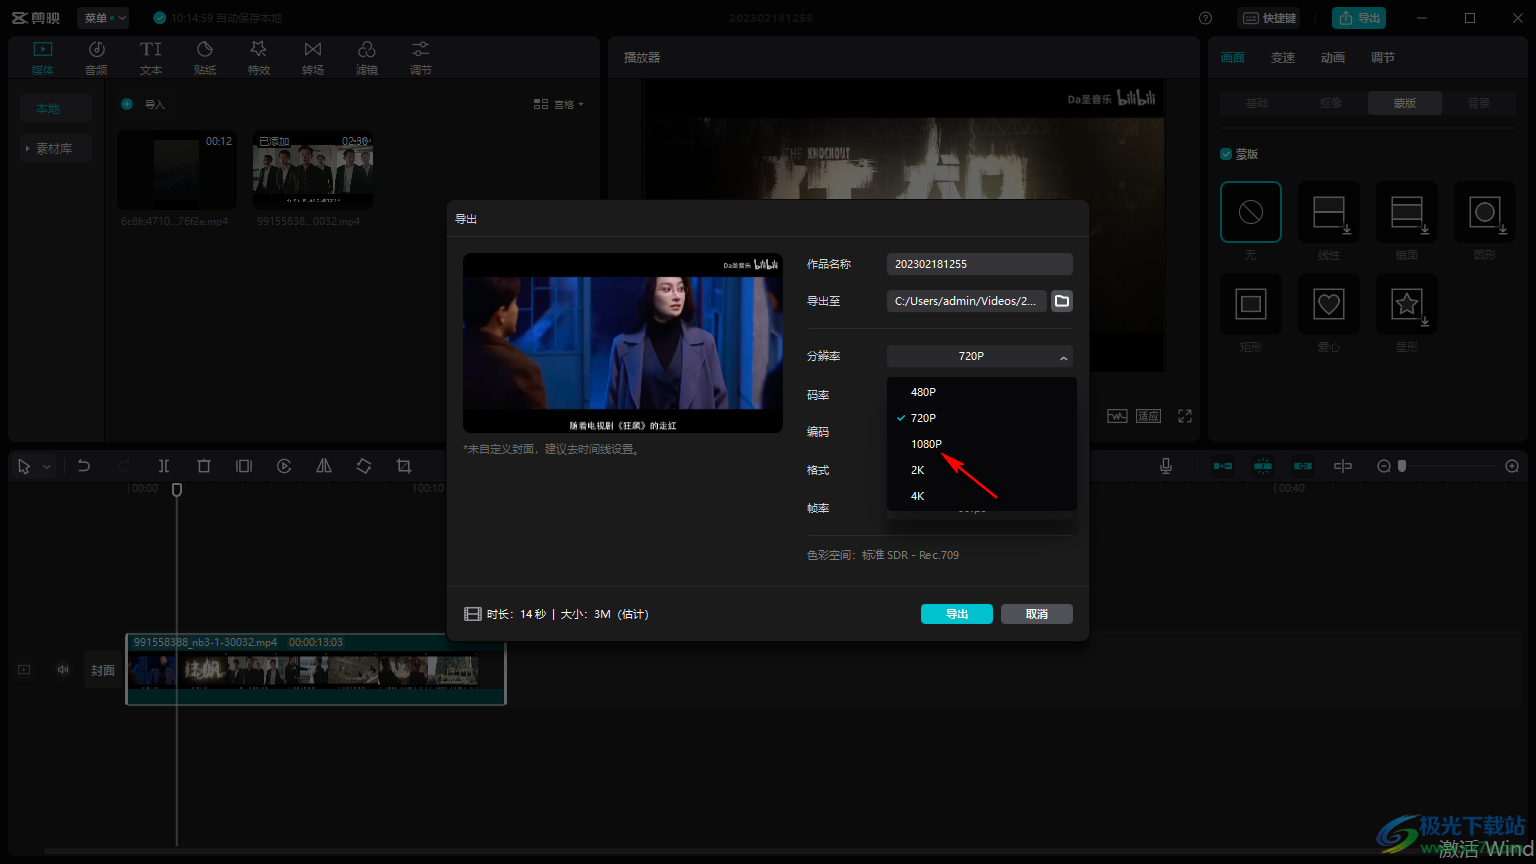Click the undo arrow icon
This screenshot has width=1536, height=864.
point(84,466)
